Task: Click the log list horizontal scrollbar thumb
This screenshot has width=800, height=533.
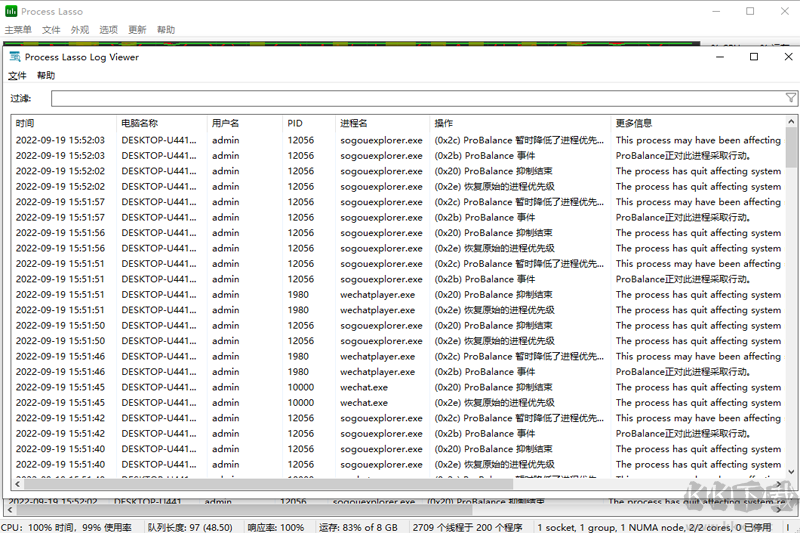Action: [268, 484]
